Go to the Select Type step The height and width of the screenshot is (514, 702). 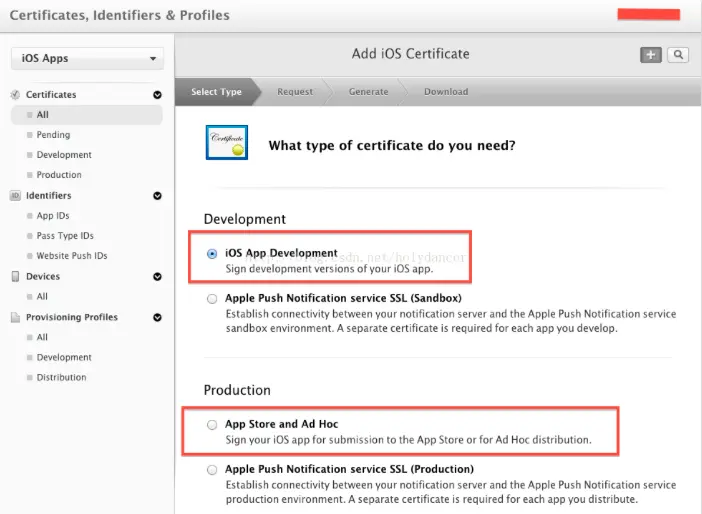[216, 92]
